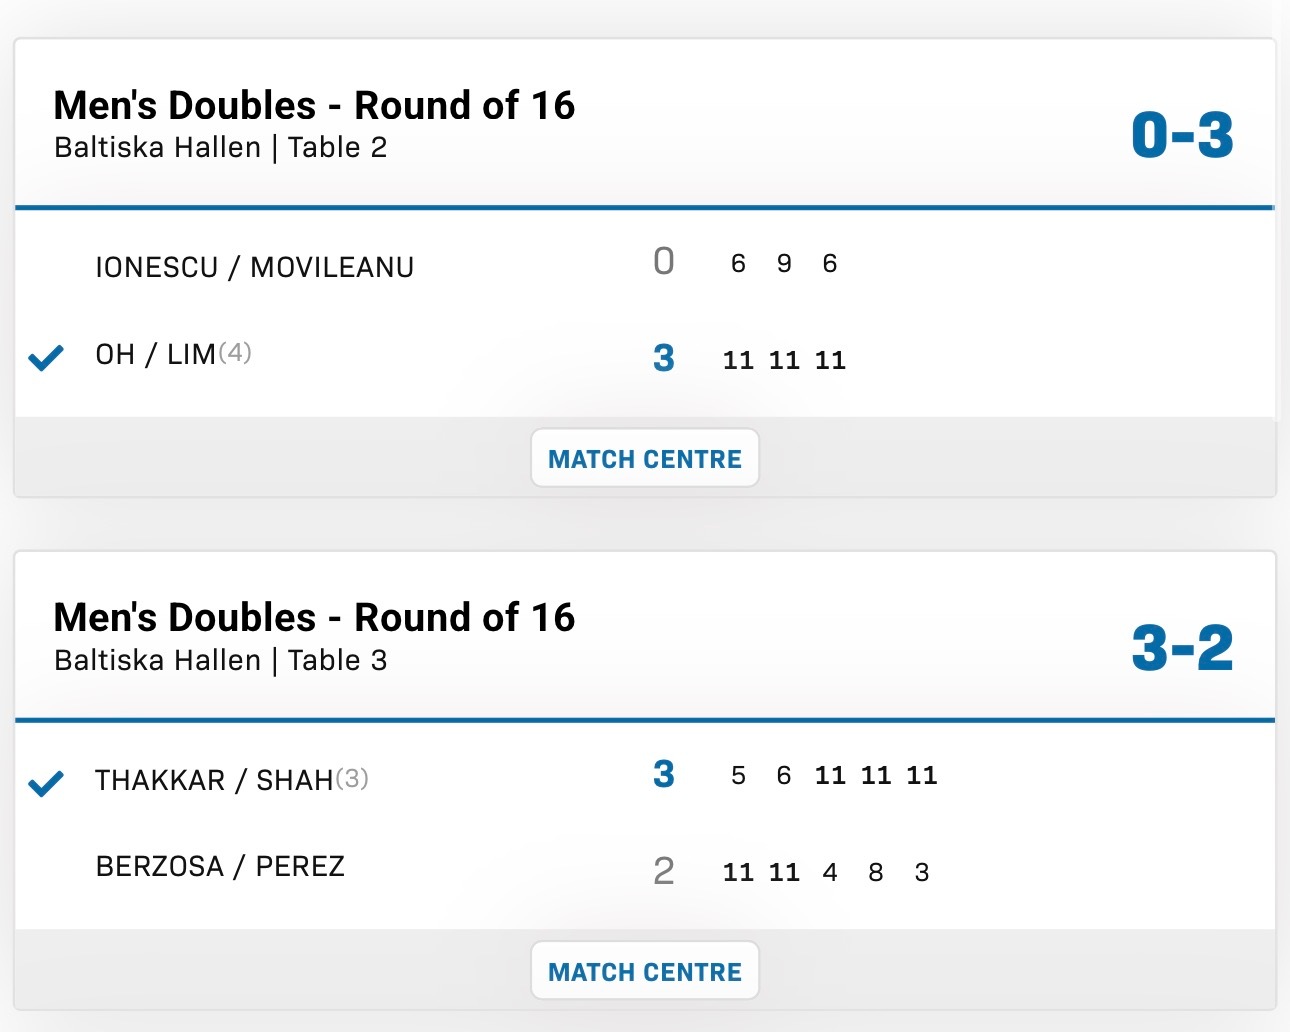The height and width of the screenshot is (1032, 1290).
Task: Click the games-won 3 for OH / LIM
Action: coord(664,358)
